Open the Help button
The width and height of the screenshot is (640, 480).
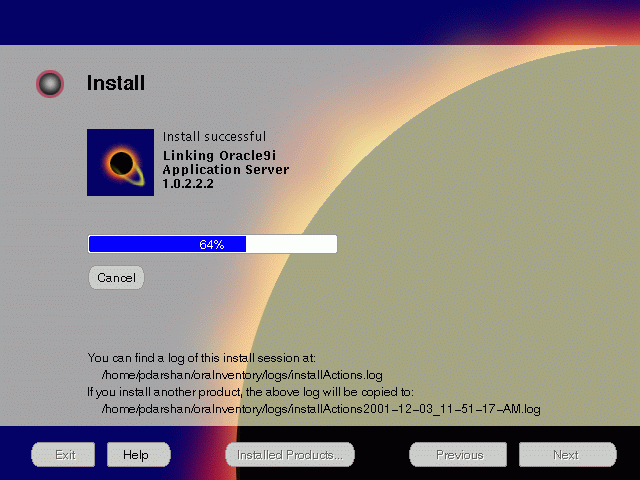[x=138, y=455]
